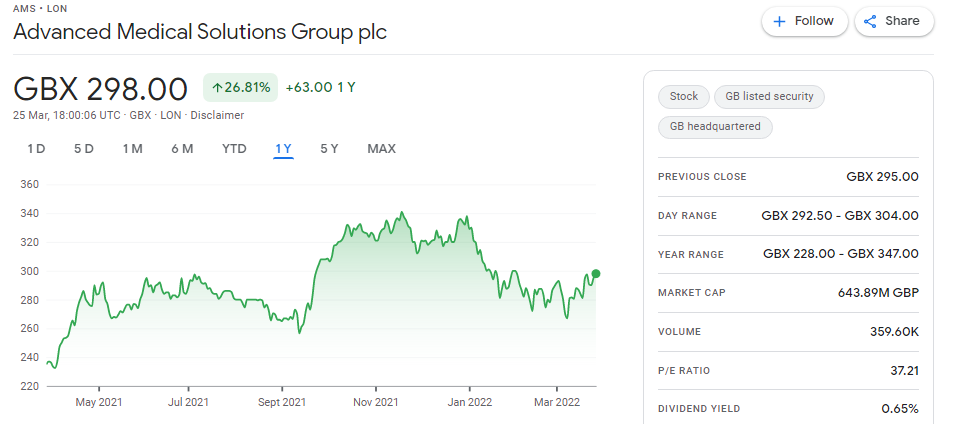Click the 25 Mar, 18:00:06 UTC timestamp
Image resolution: width=954 pixels, height=424 pixels.
[x=67, y=115]
